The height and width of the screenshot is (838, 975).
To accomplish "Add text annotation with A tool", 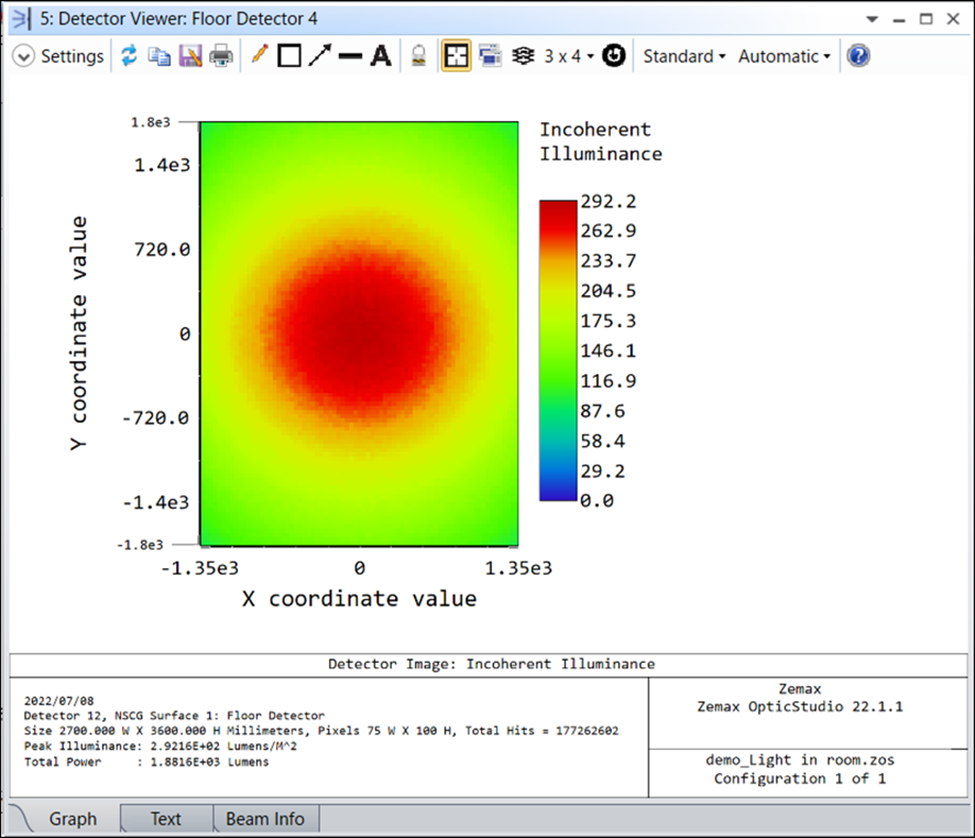I will [x=380, y=56].
